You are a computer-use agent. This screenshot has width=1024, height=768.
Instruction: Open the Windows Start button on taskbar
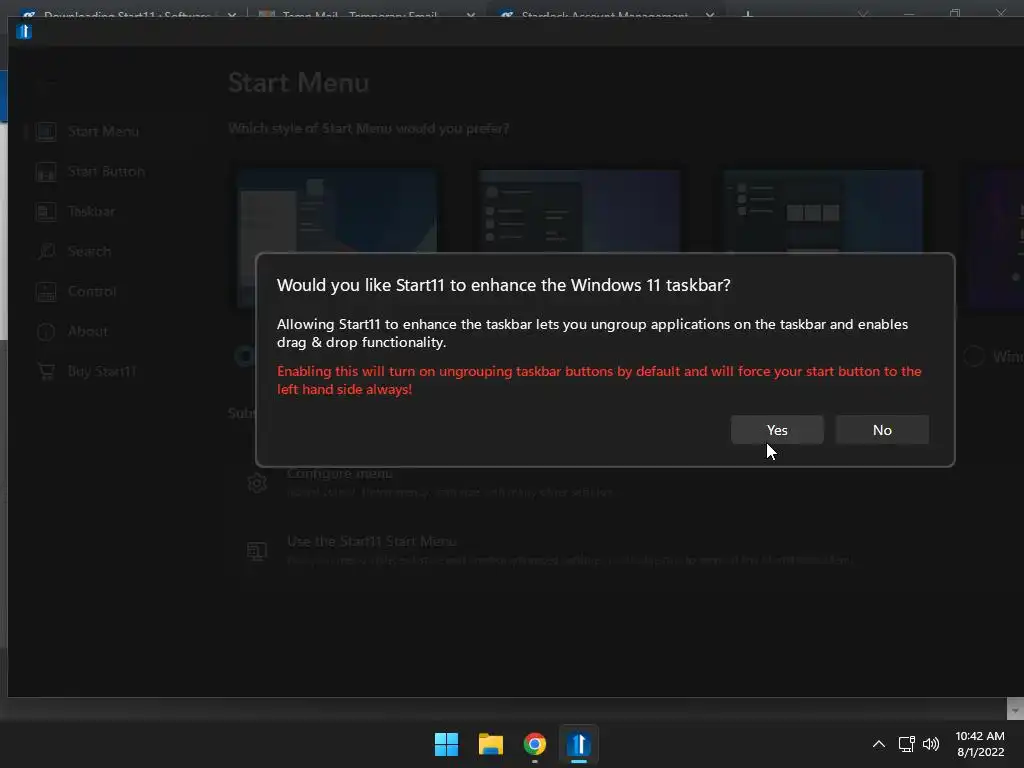(x=447, y=744)
